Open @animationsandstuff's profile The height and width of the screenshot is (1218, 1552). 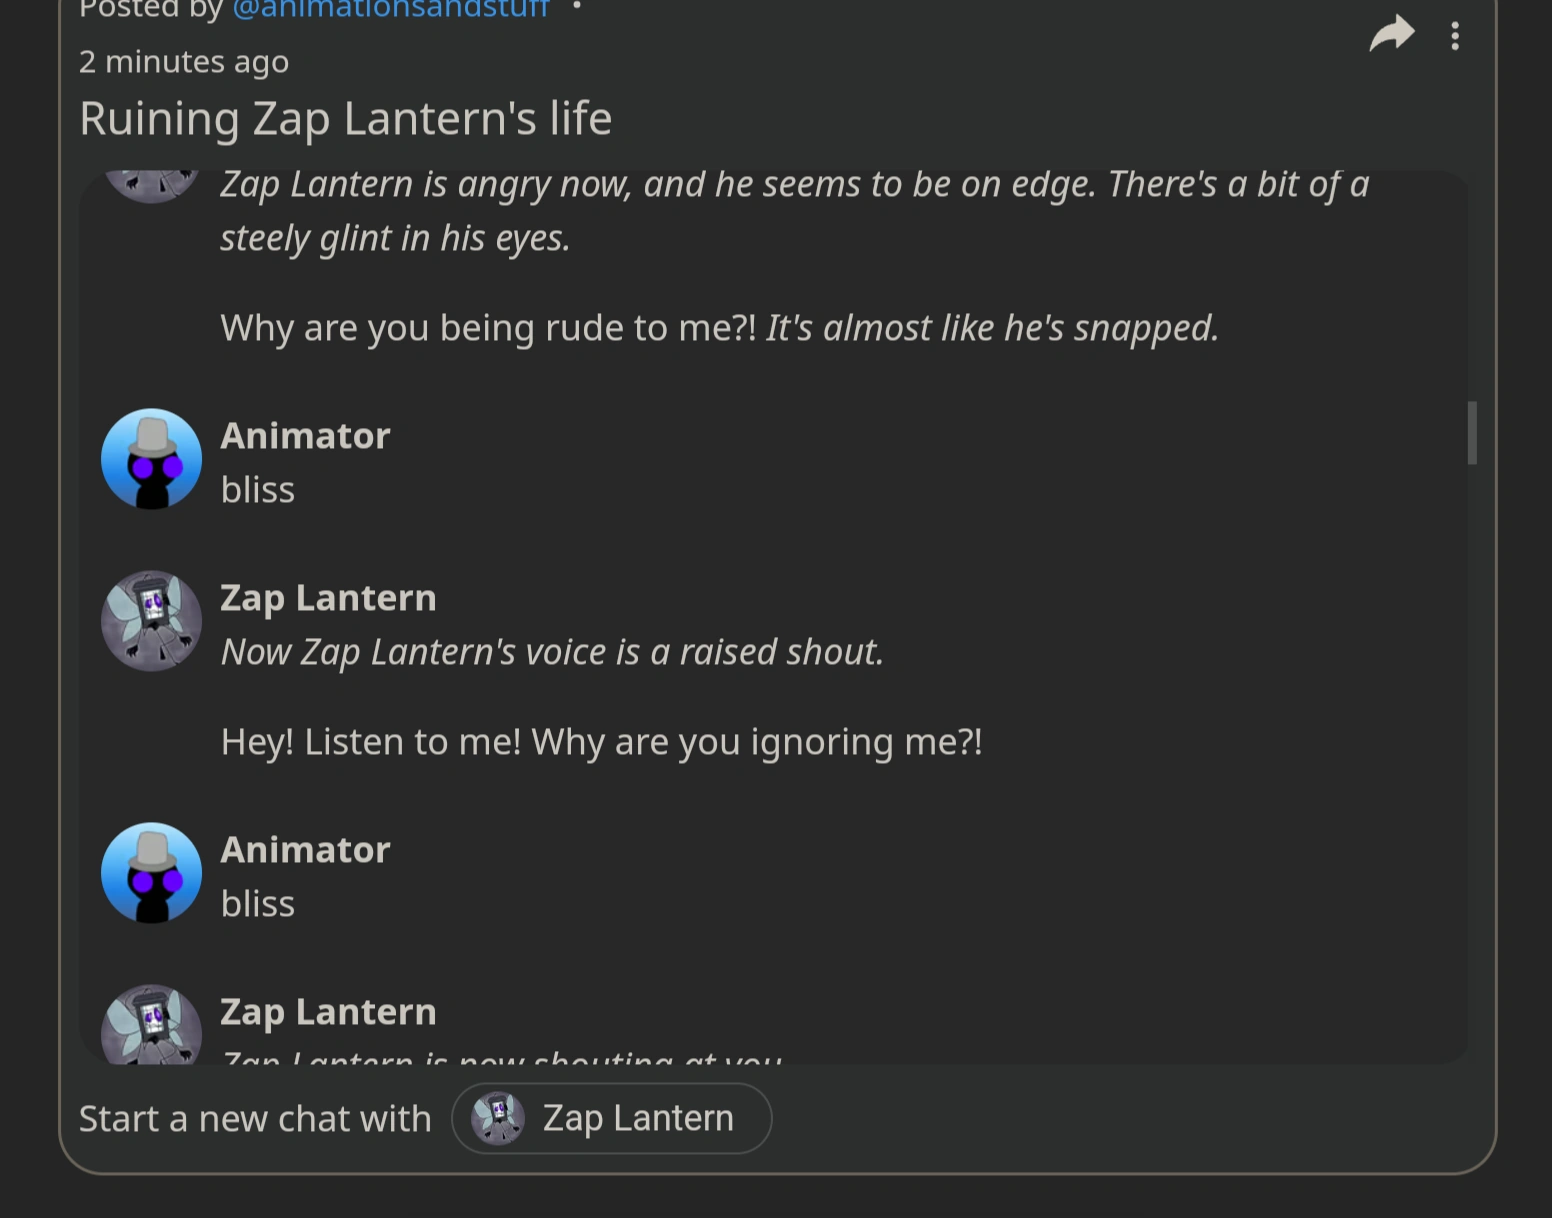coord(390,10)
